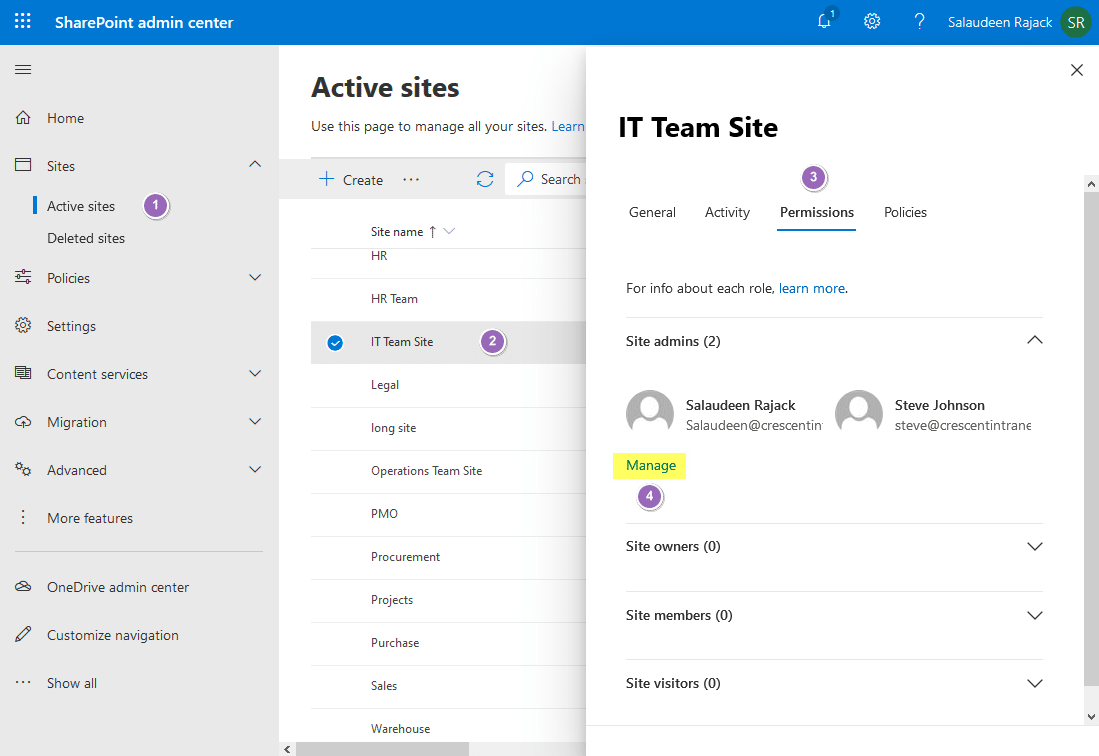Open the app launcher waffle icon

pos(22,22)
